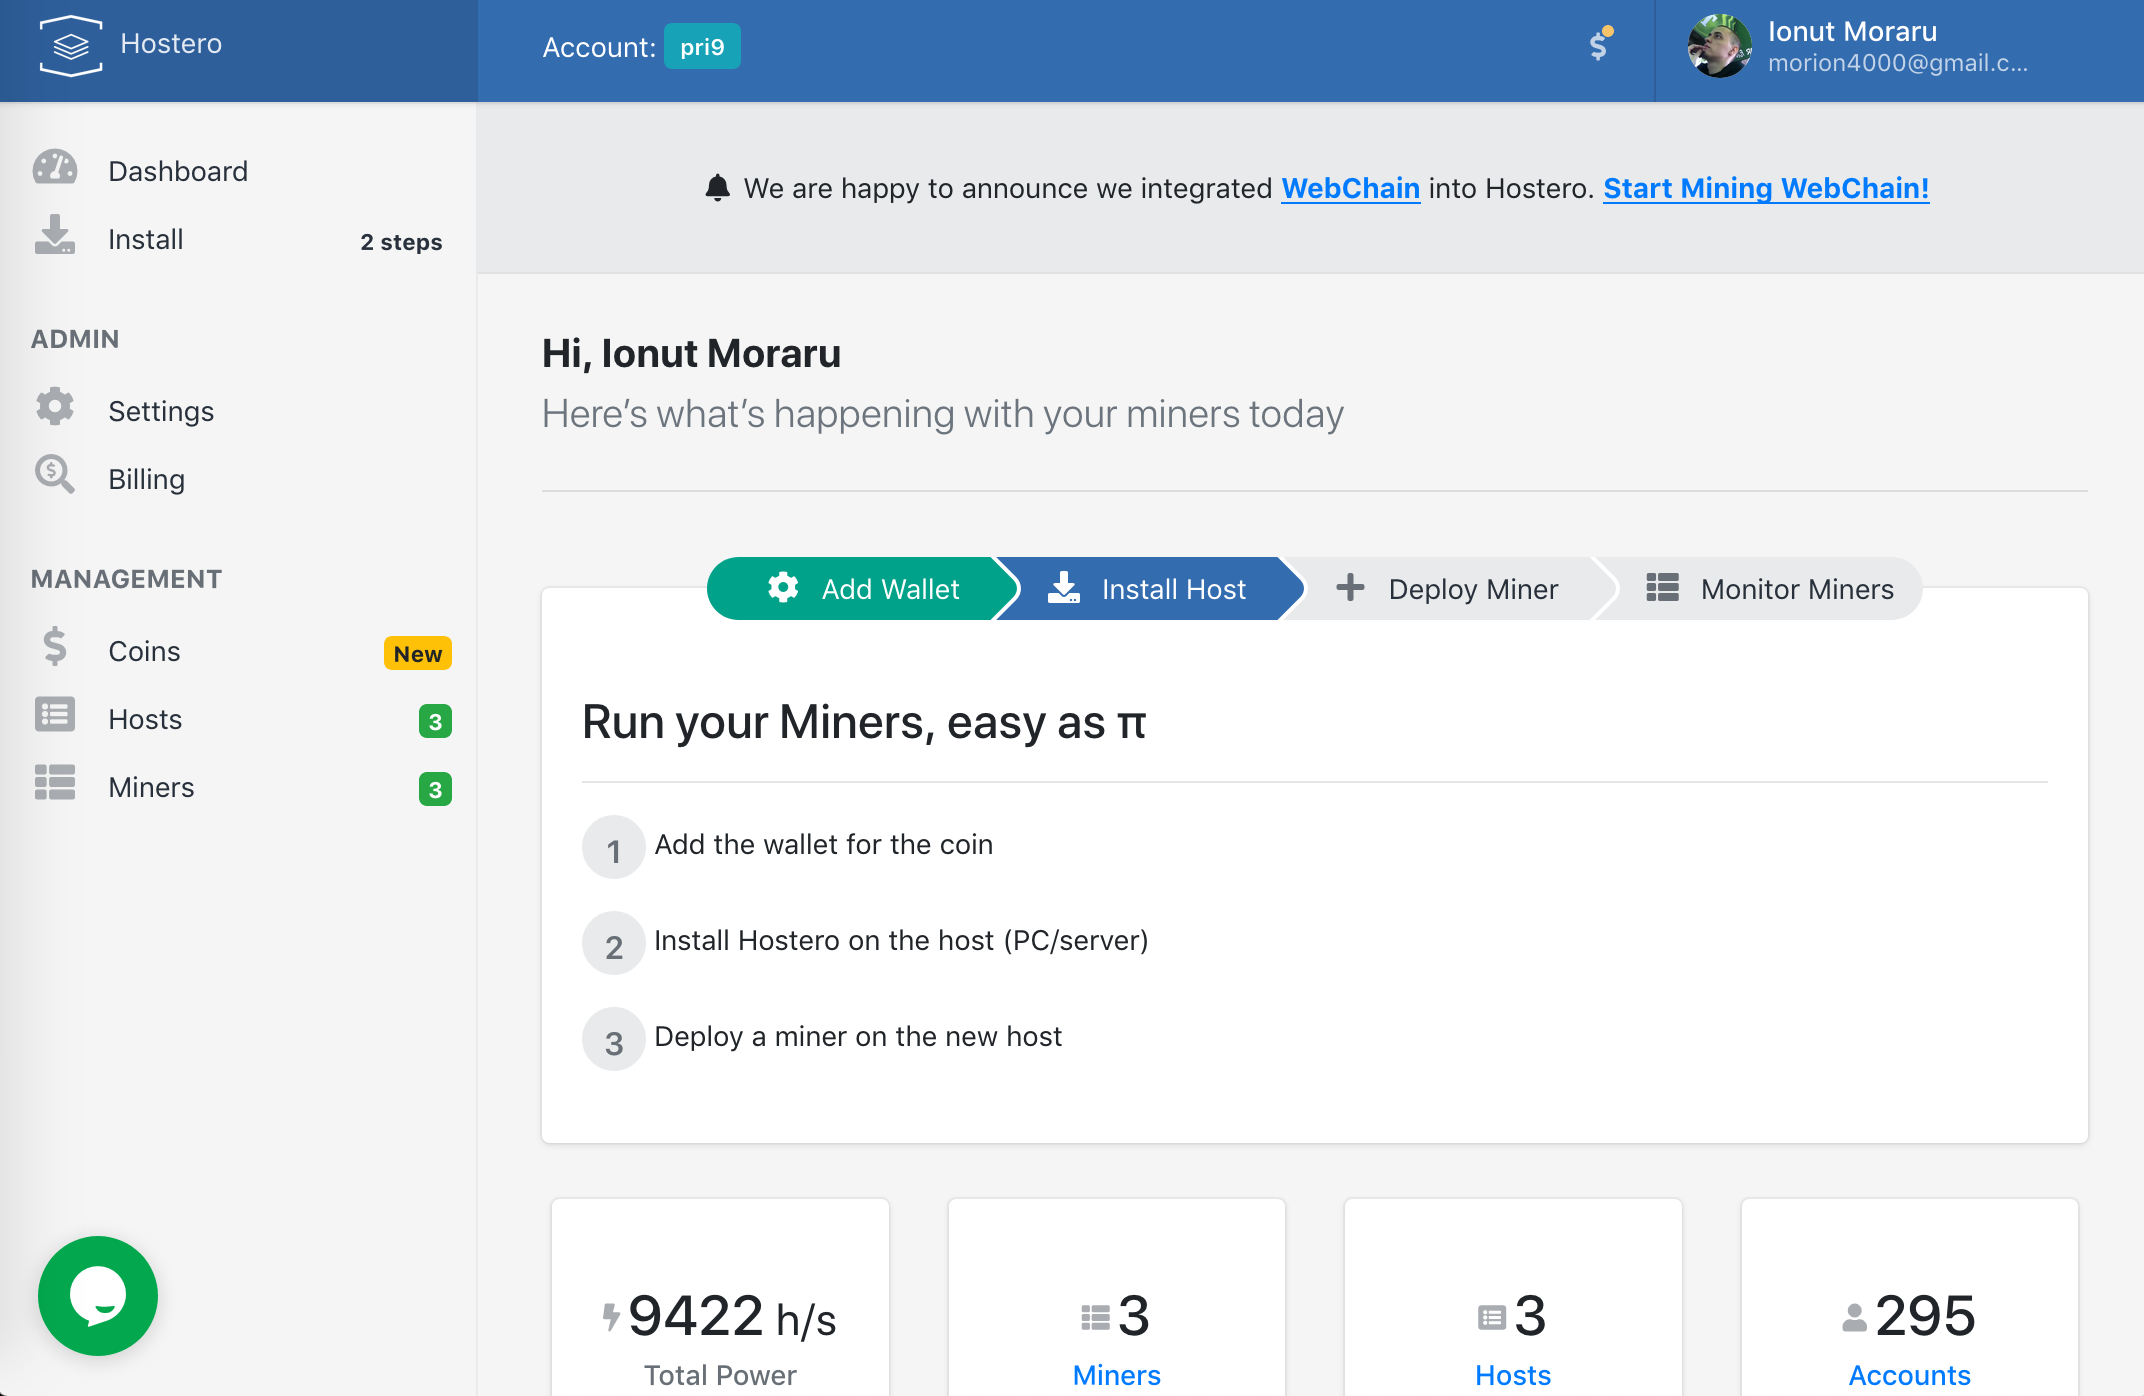The image size is (2144, 1396).
Task: Select the Deploy Miner step
Action: pos(1448,589)
